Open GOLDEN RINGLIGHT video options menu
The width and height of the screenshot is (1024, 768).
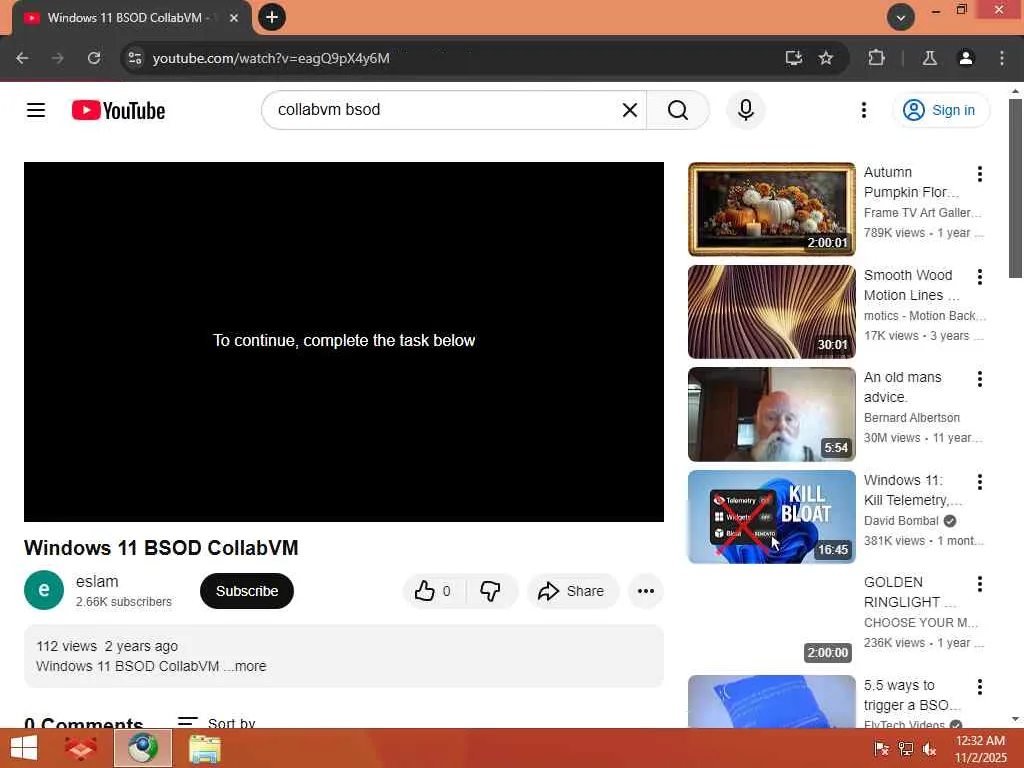pos(980,584)
